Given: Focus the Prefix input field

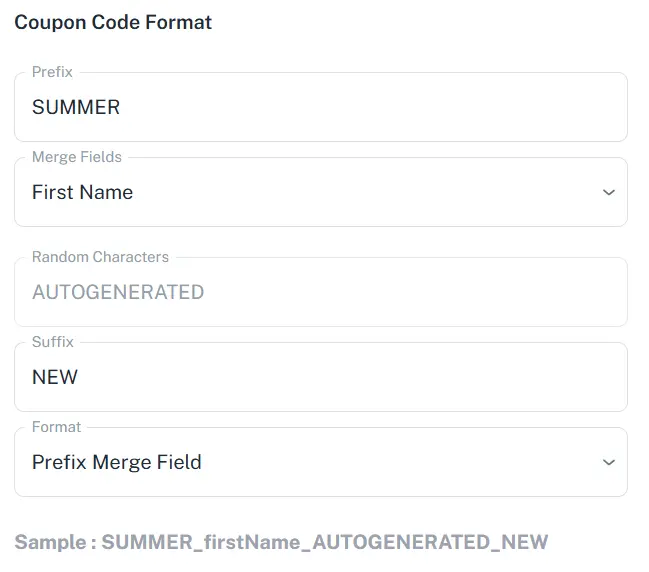Looking at the screenshot, I should (320, 107).
